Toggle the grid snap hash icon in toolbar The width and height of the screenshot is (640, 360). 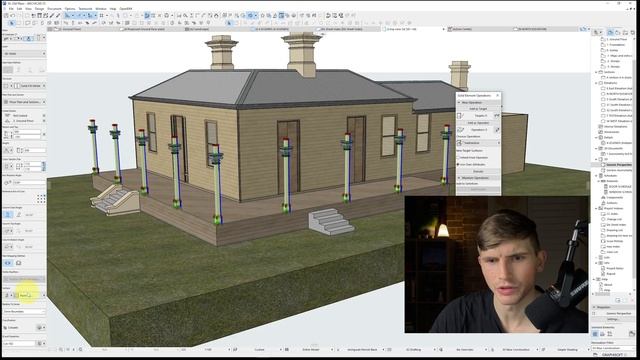click(x=101, y=16)
